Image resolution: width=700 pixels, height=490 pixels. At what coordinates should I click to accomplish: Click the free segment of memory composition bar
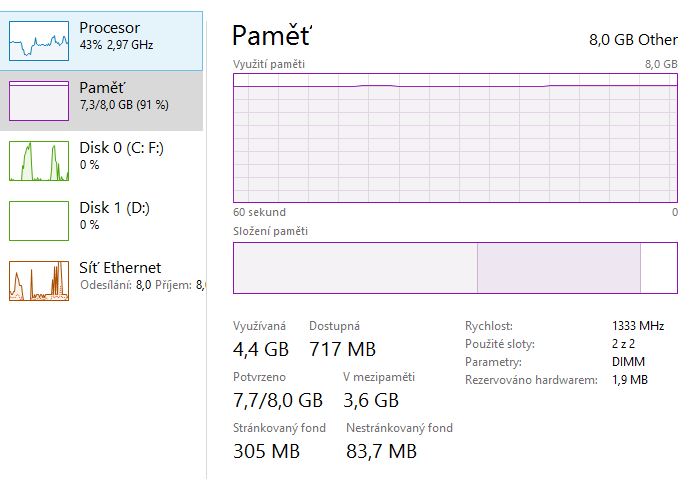[x=658, y=268]
